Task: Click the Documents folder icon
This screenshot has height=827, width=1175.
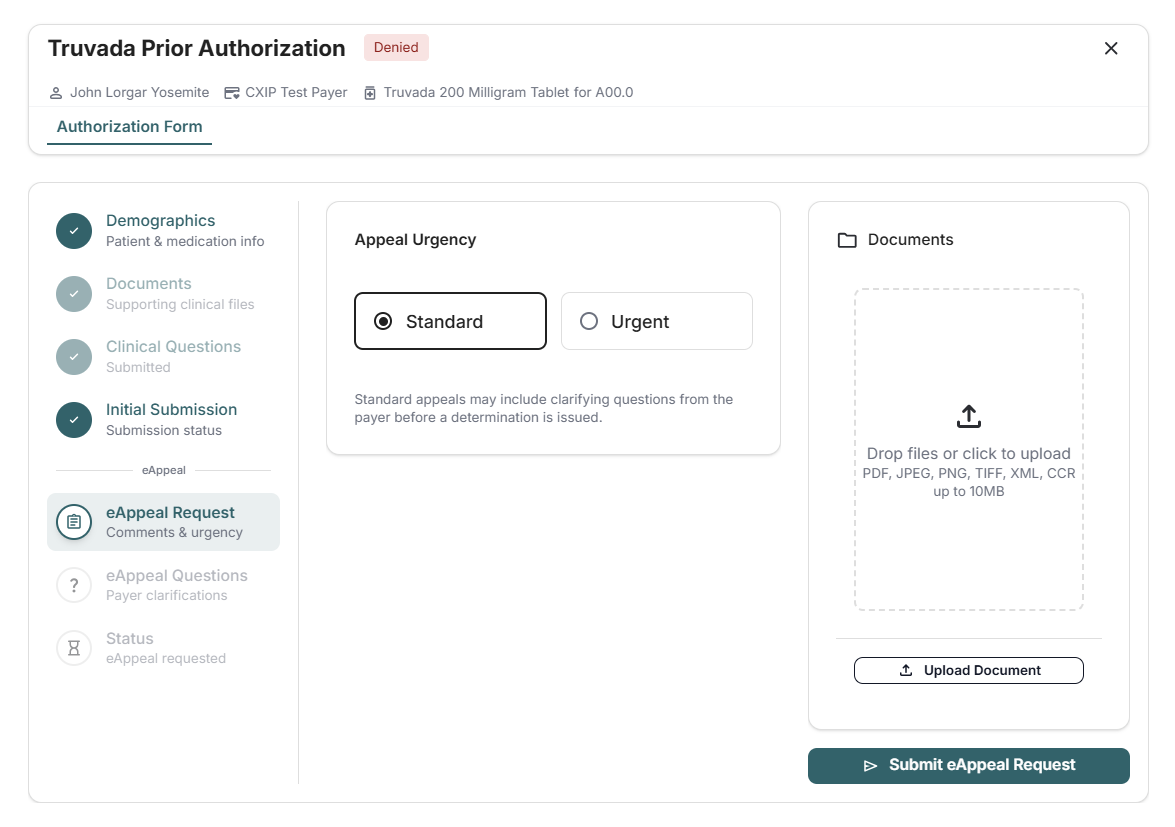Action: click(847, 240)
